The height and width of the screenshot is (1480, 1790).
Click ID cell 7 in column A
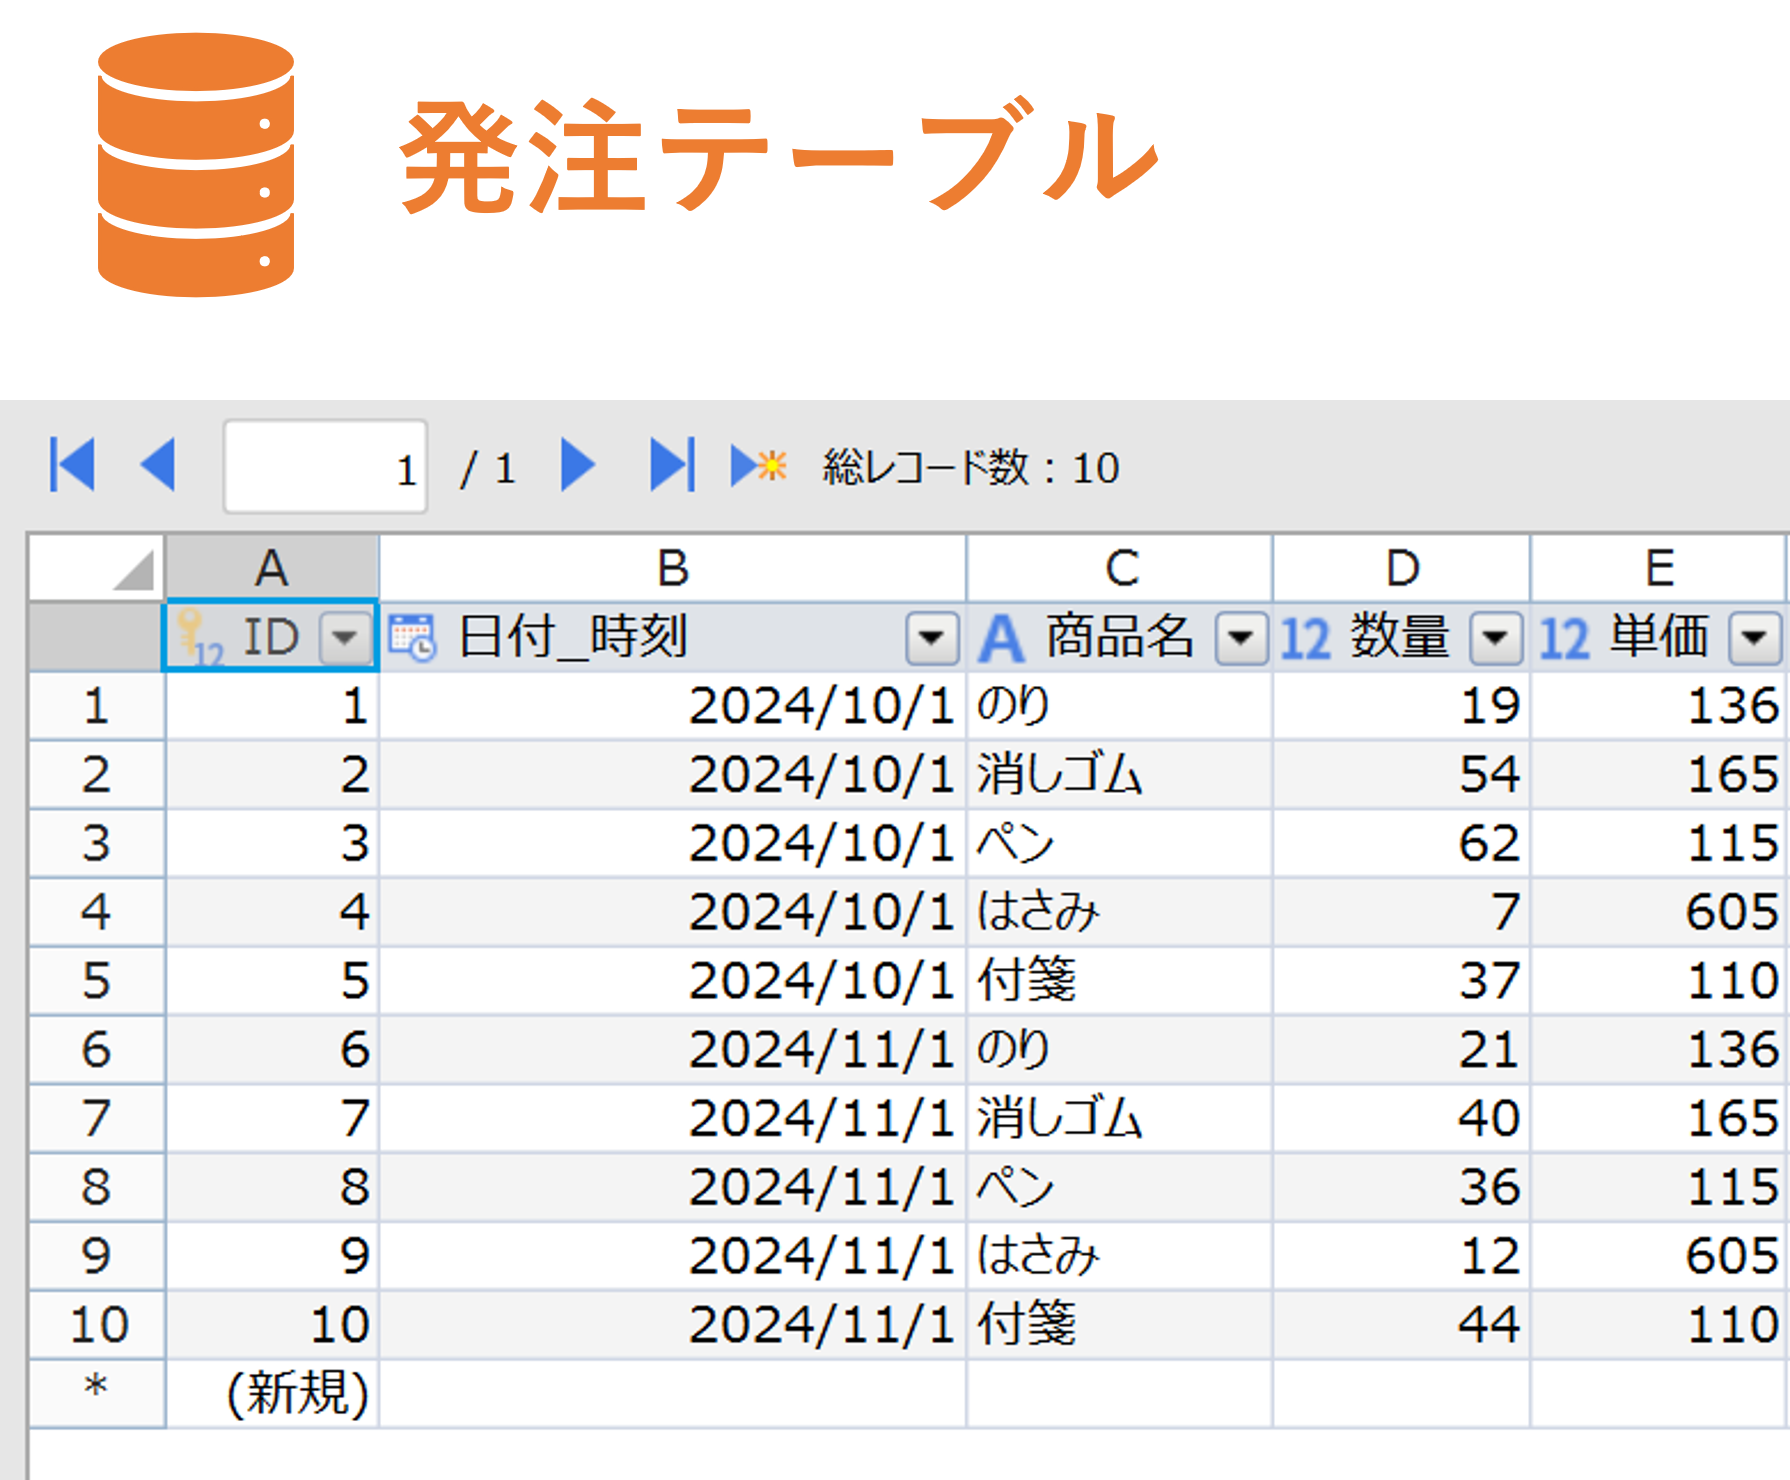tap(272, 1118)
